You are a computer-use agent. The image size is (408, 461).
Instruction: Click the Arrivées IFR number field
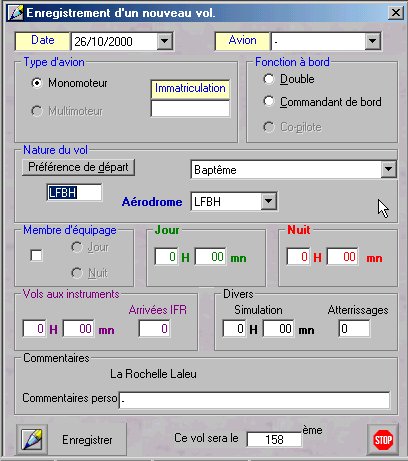pyautogui.click(x=154, y=329)
